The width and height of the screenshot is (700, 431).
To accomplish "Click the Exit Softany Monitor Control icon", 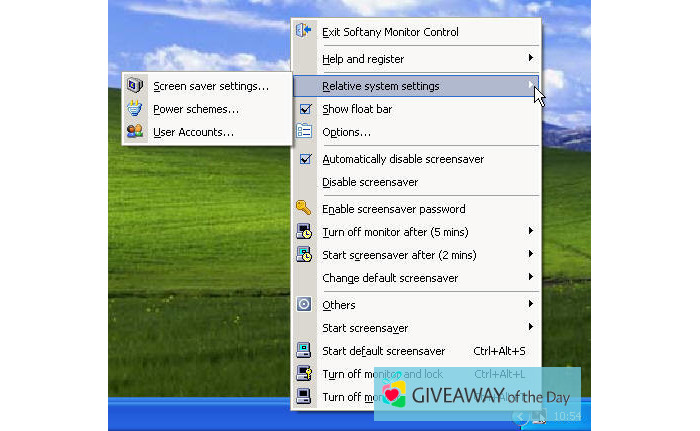I will point(305,32).
